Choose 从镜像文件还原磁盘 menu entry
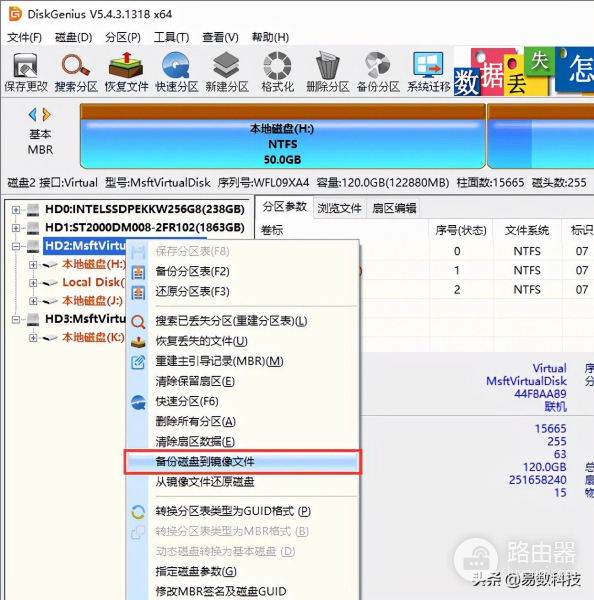The height and width of the screenshot is (600, 594). point(242,482)
